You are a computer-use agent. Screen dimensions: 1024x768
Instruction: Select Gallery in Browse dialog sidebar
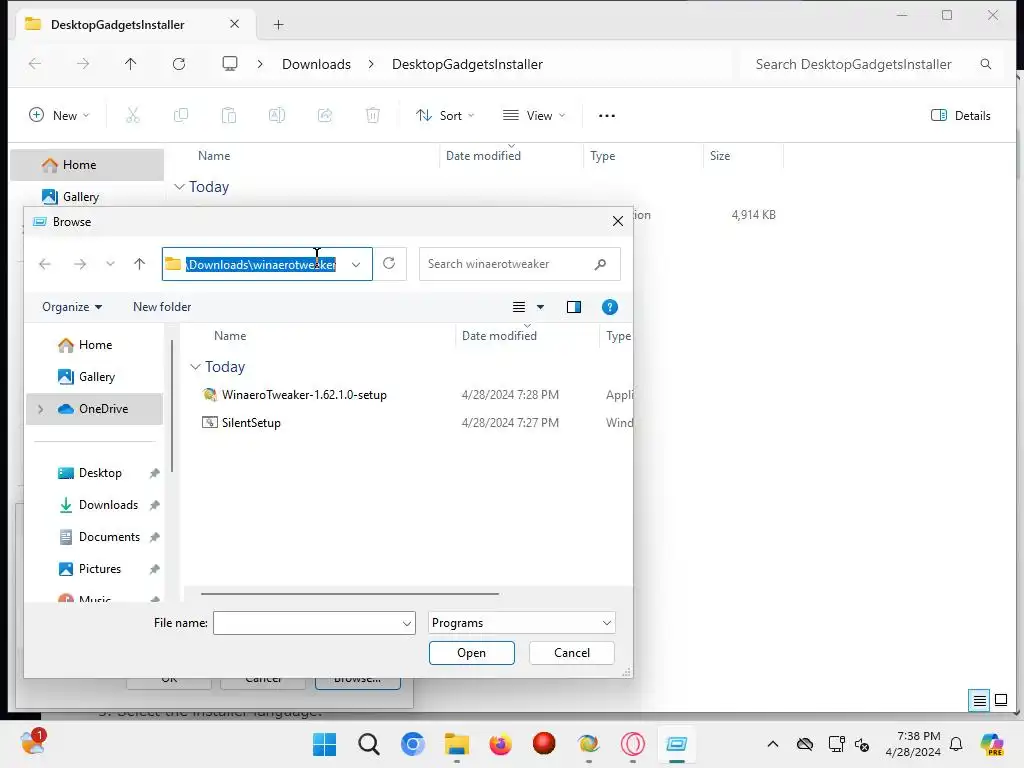coord(96,377)
